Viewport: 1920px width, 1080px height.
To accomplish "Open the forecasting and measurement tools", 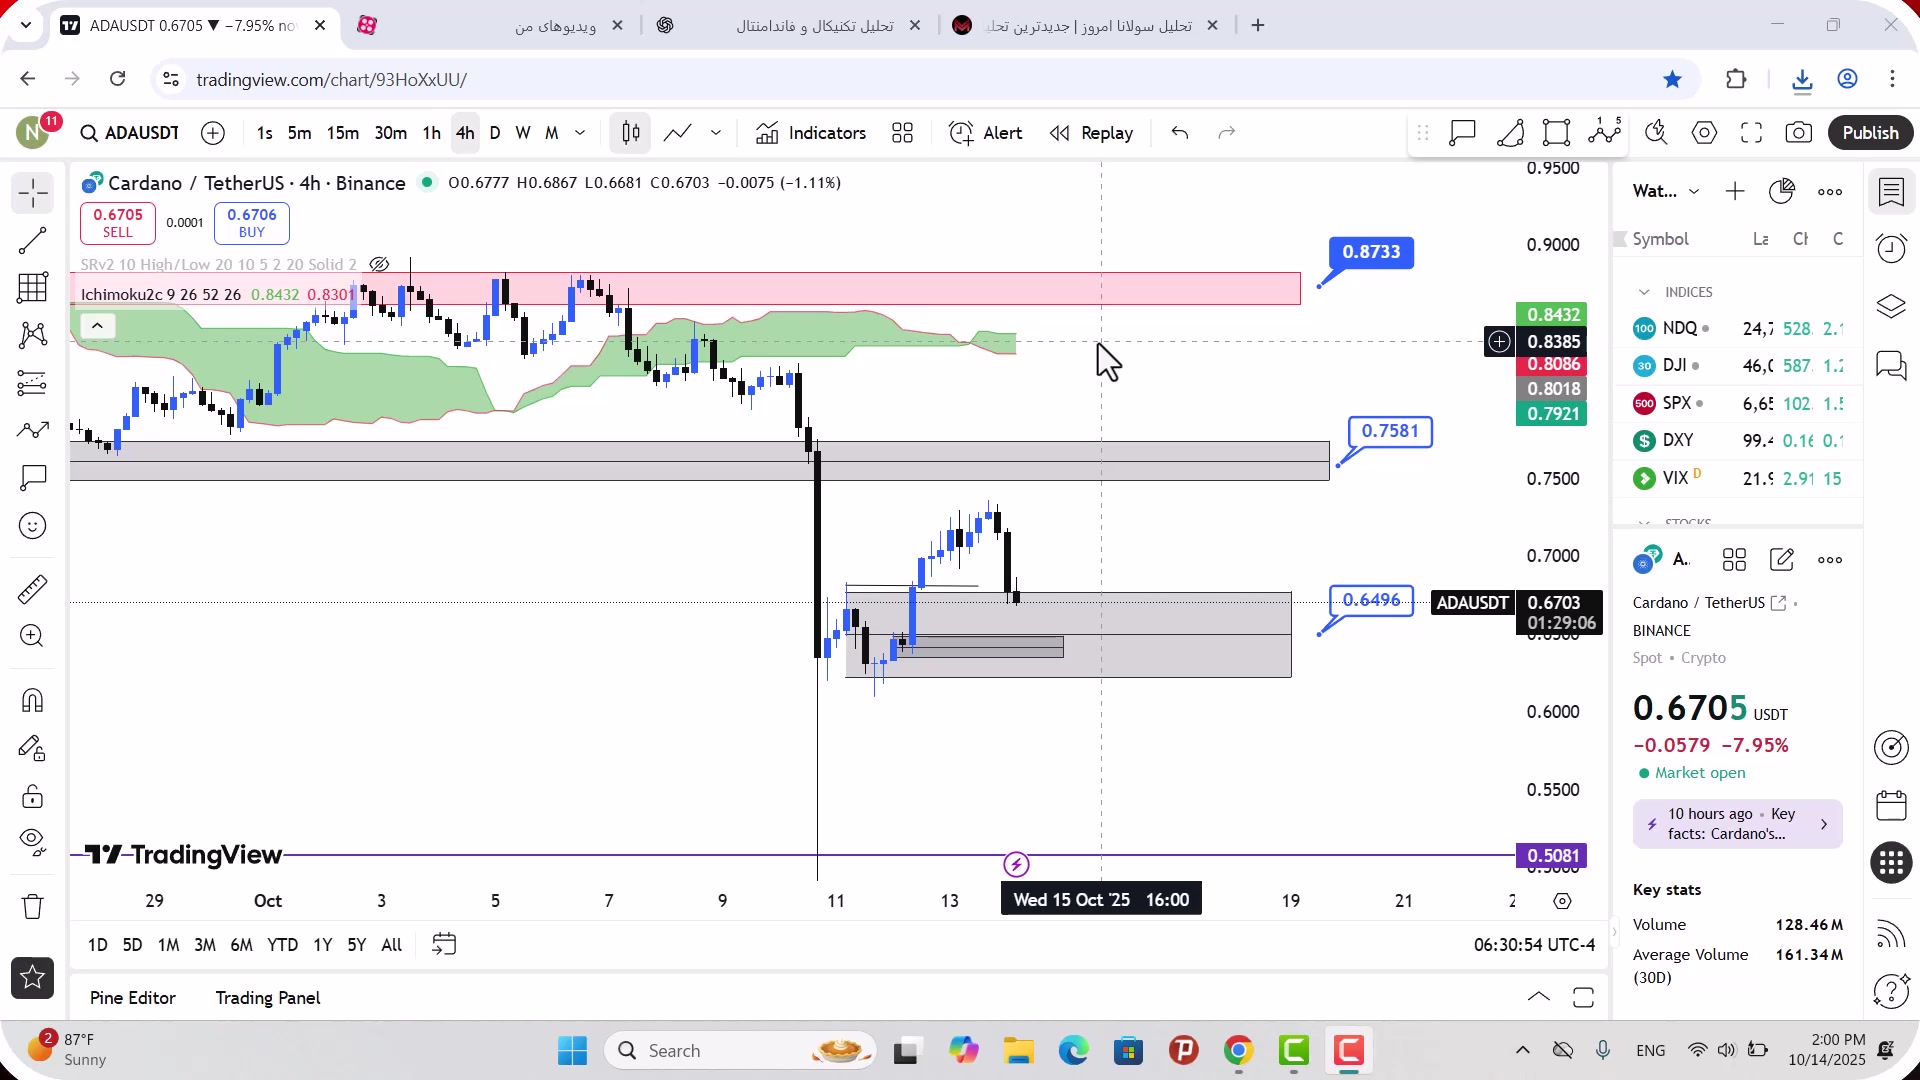I will click(x=33, y=383).
